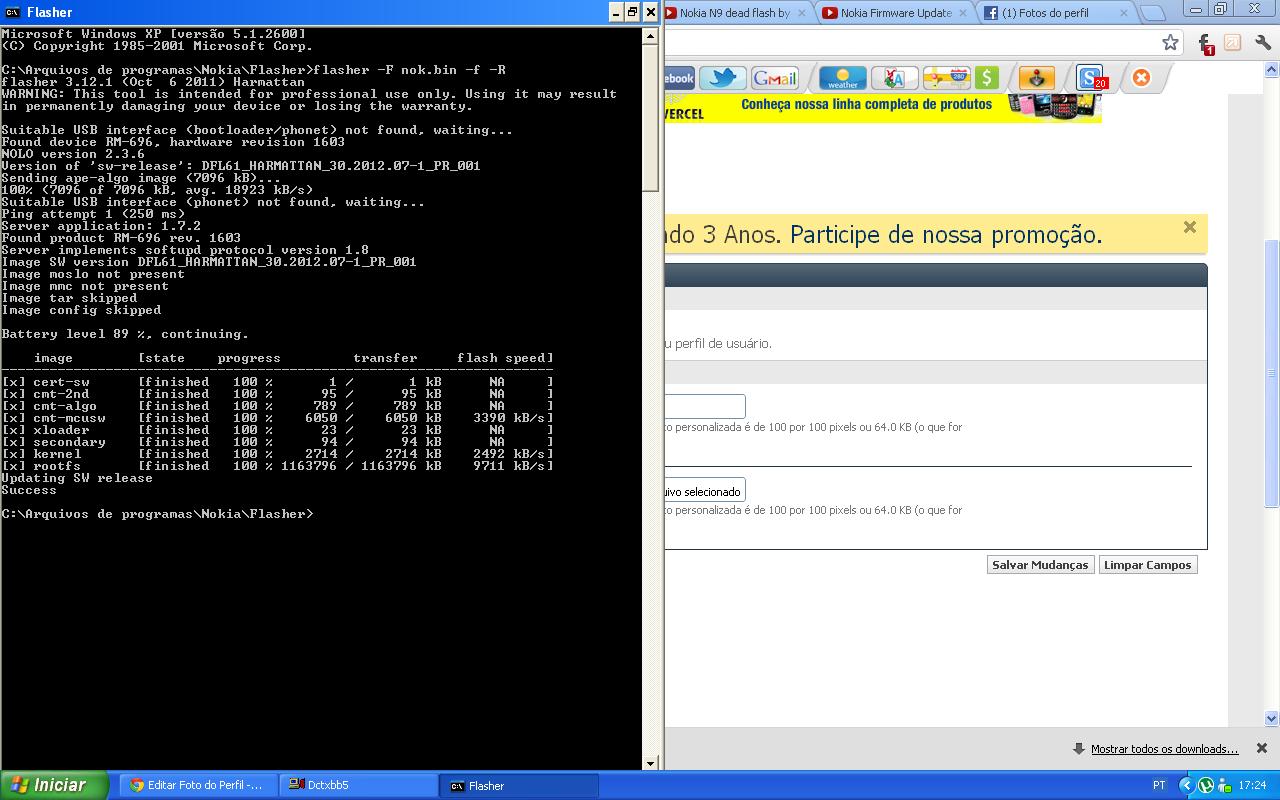Screen dimensions: 1280x800
Task: Click the Flasher taskbar item
Action: 519,786
